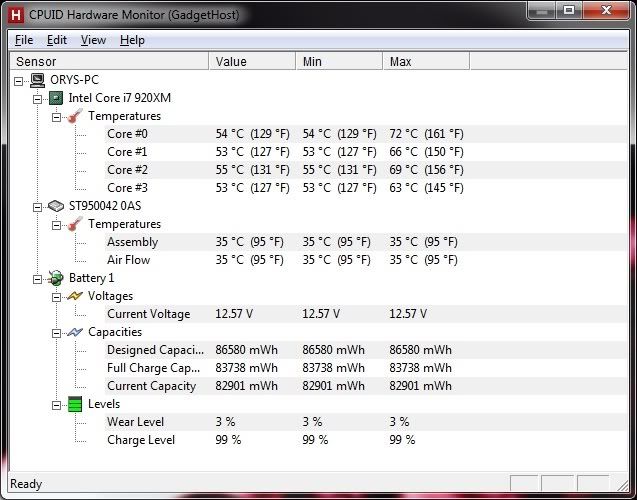The height and width of the screenshot is (500, 637).
Task: Click the window resize grip corner
Action: click(x=622, y=485)
